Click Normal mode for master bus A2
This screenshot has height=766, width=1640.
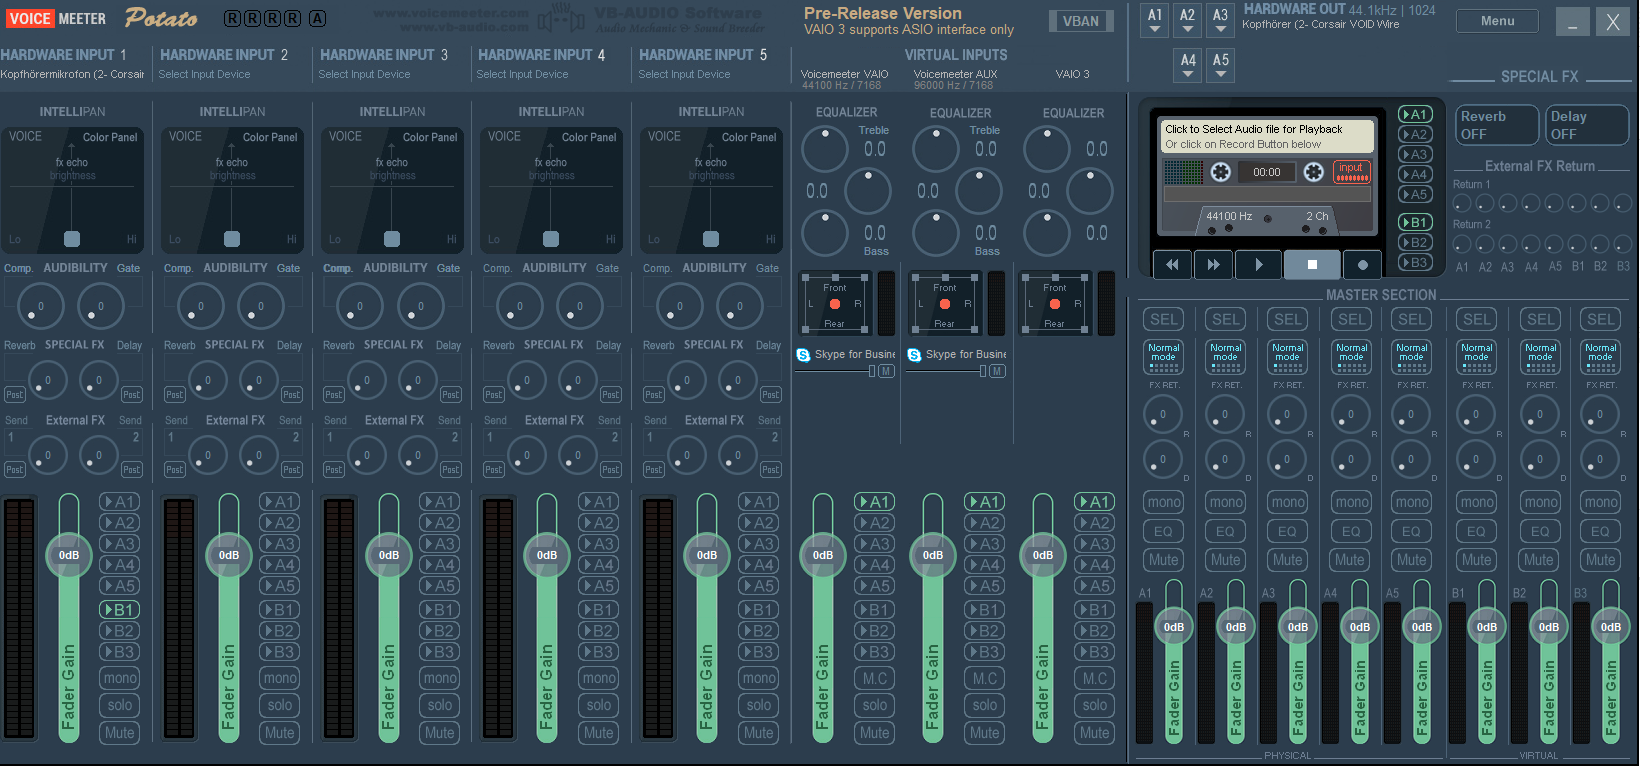[x=1226, y=357]
